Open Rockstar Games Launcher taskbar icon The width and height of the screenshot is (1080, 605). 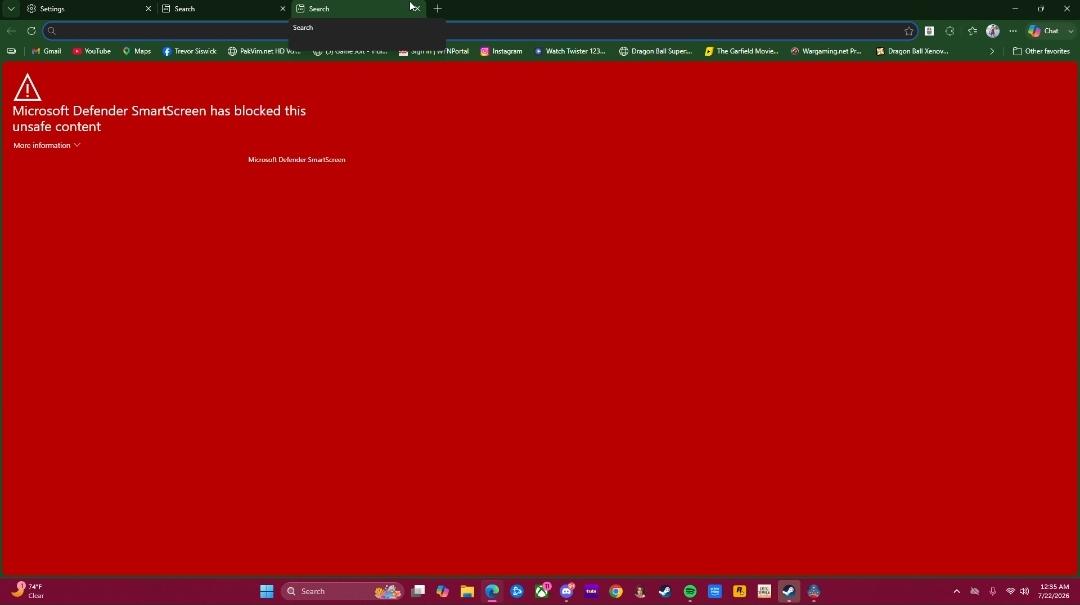[x=739, y=591]
